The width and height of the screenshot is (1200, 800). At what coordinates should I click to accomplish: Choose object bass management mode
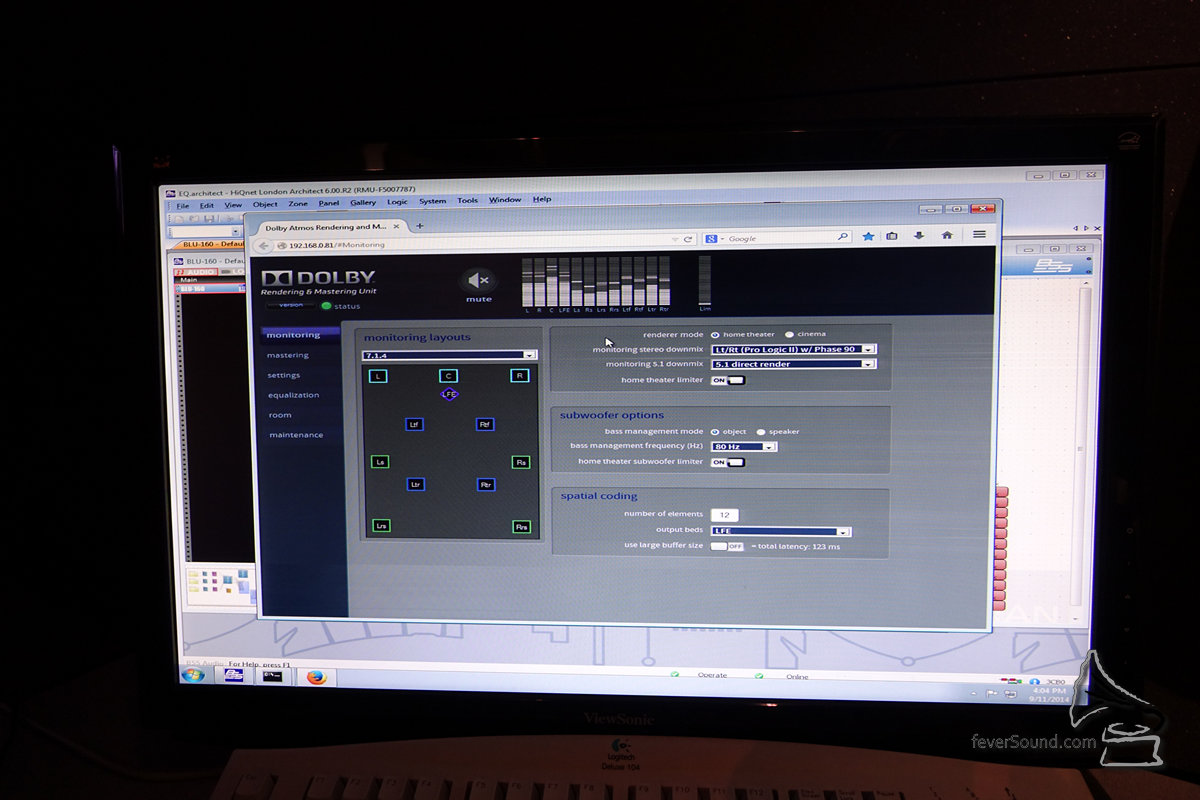pos(714,432)
